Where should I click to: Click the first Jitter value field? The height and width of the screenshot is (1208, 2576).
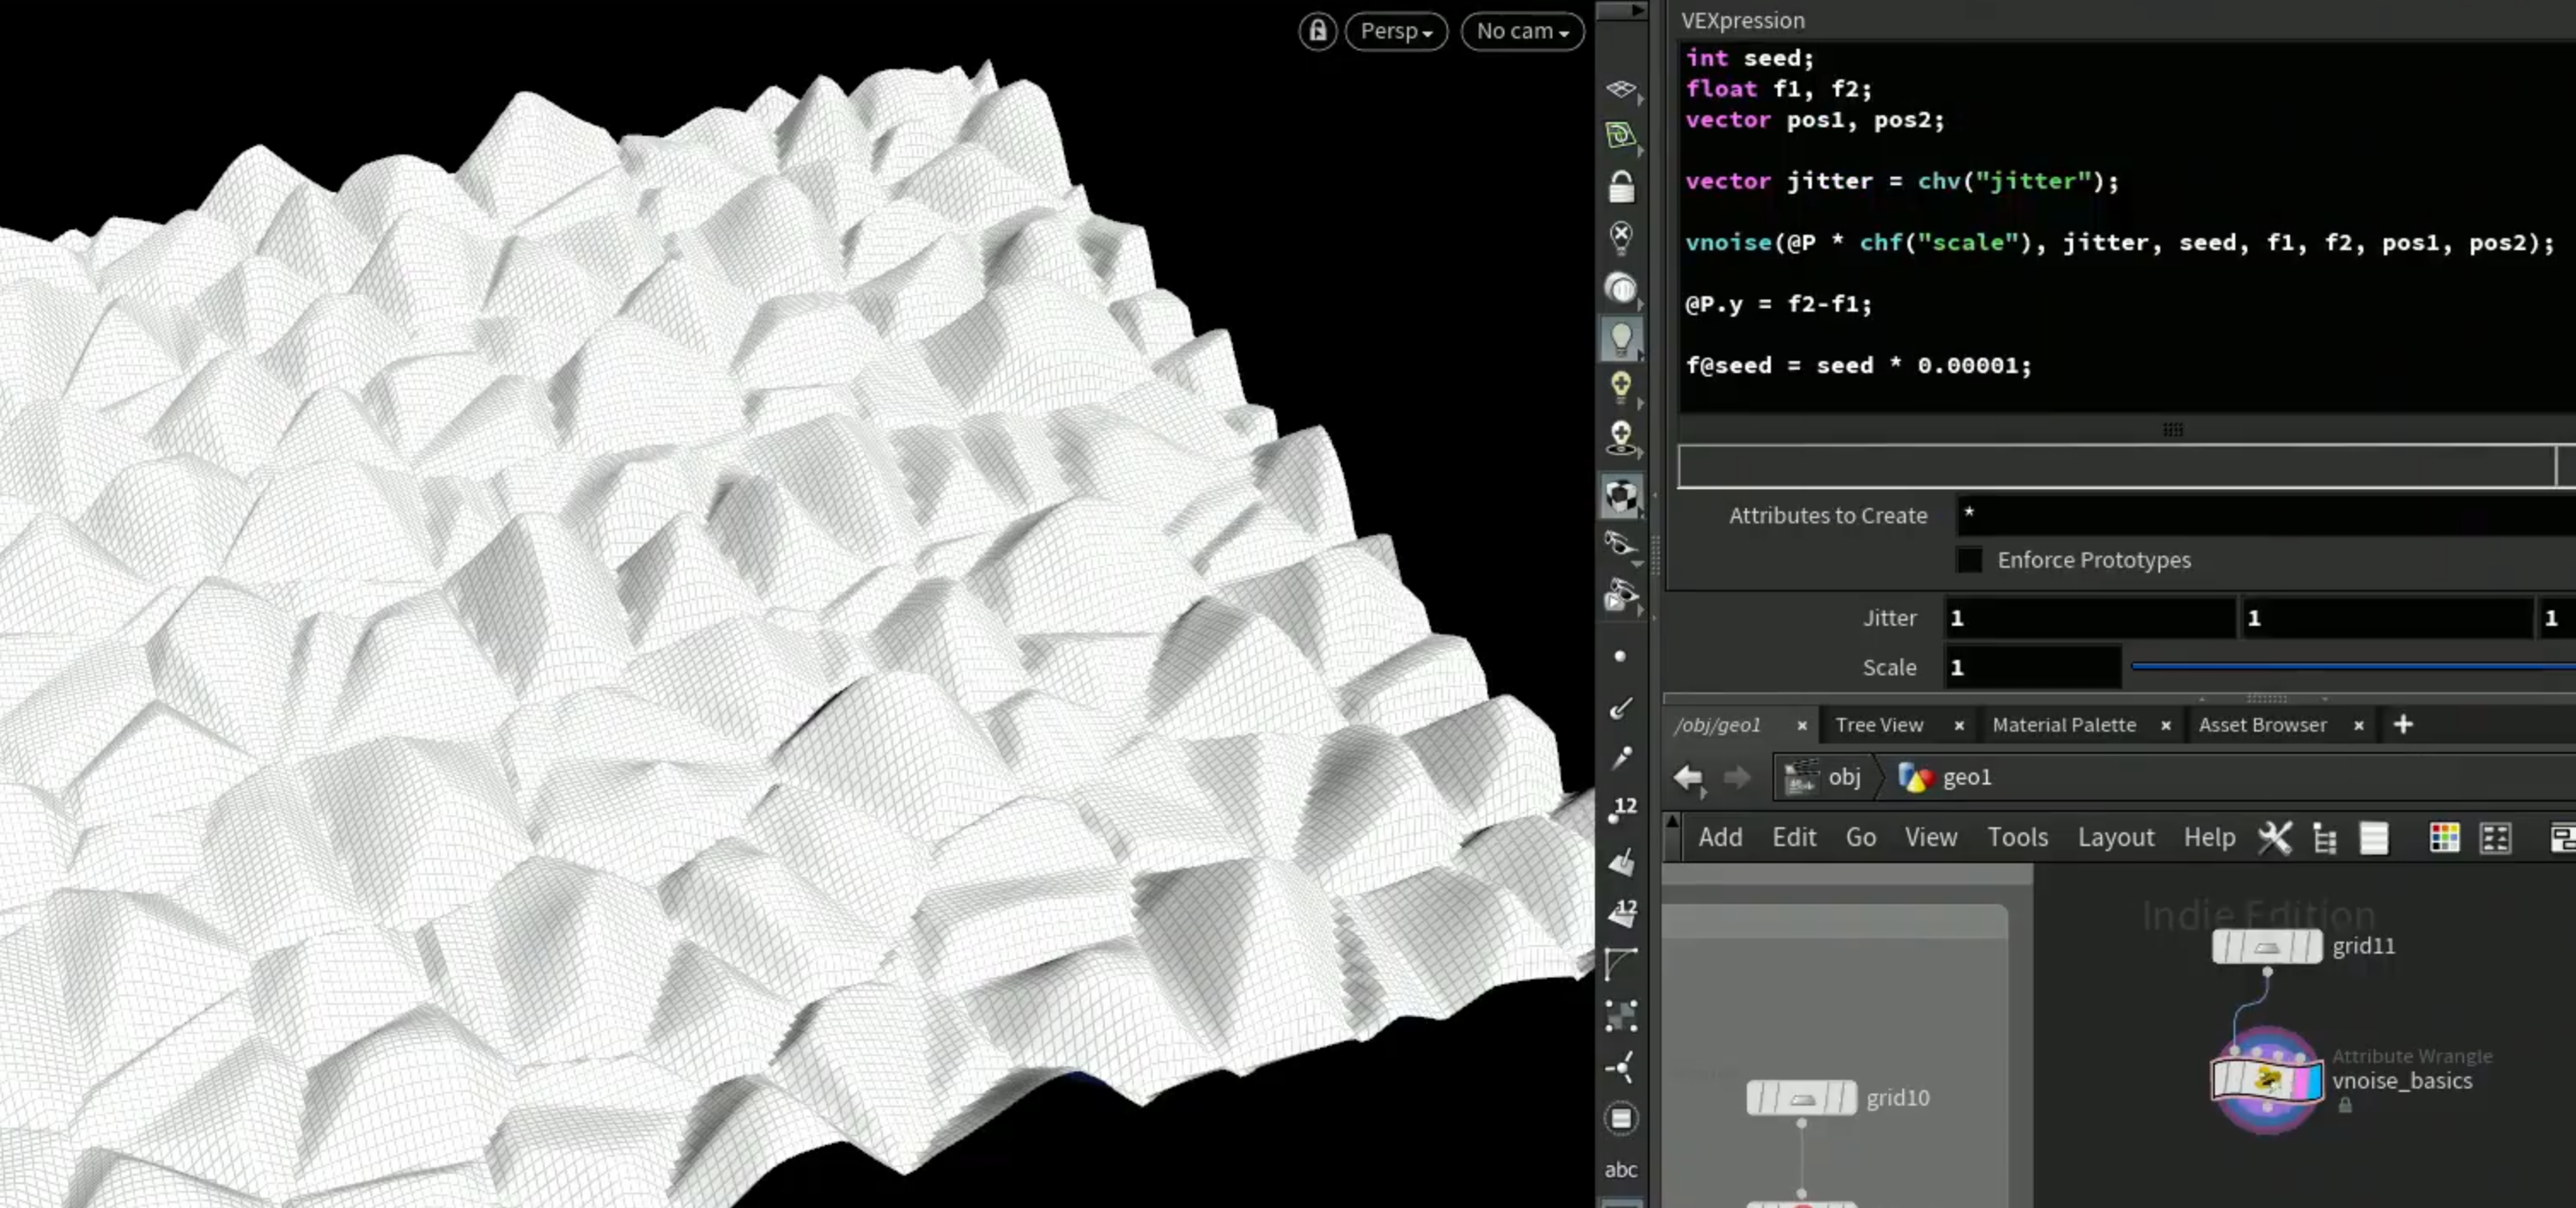(x=2088, y=618)
